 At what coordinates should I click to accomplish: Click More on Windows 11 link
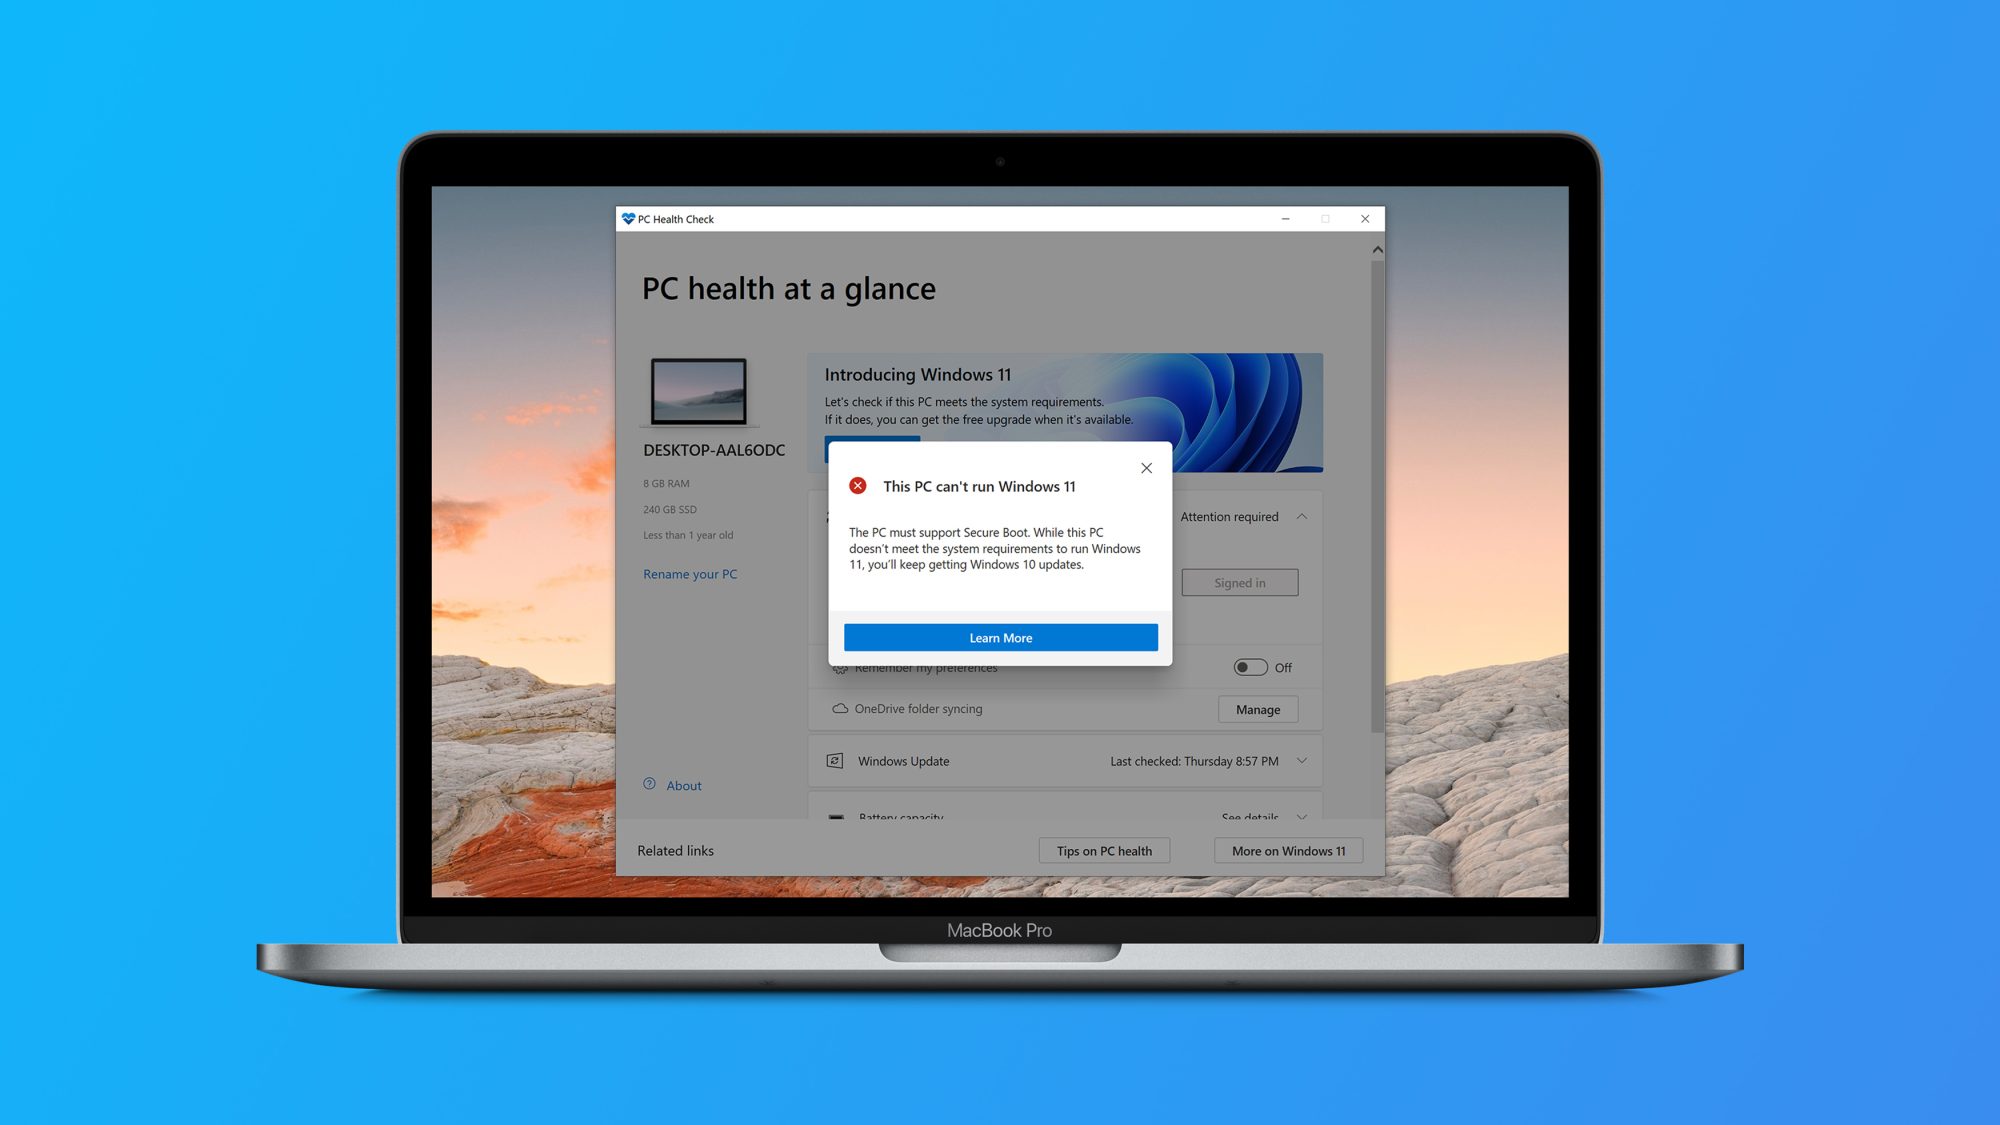[1287, 849]
